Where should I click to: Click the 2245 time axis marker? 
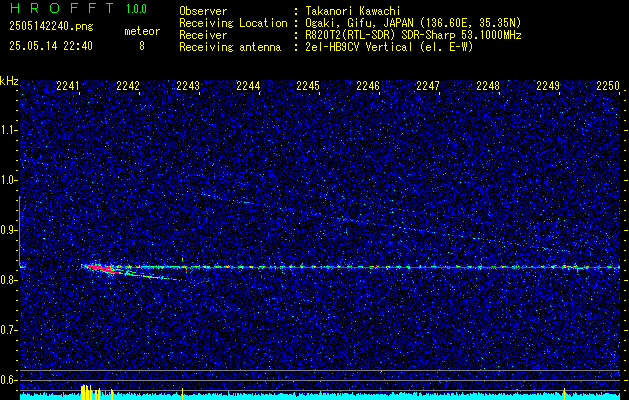click(x=308, y=86)
